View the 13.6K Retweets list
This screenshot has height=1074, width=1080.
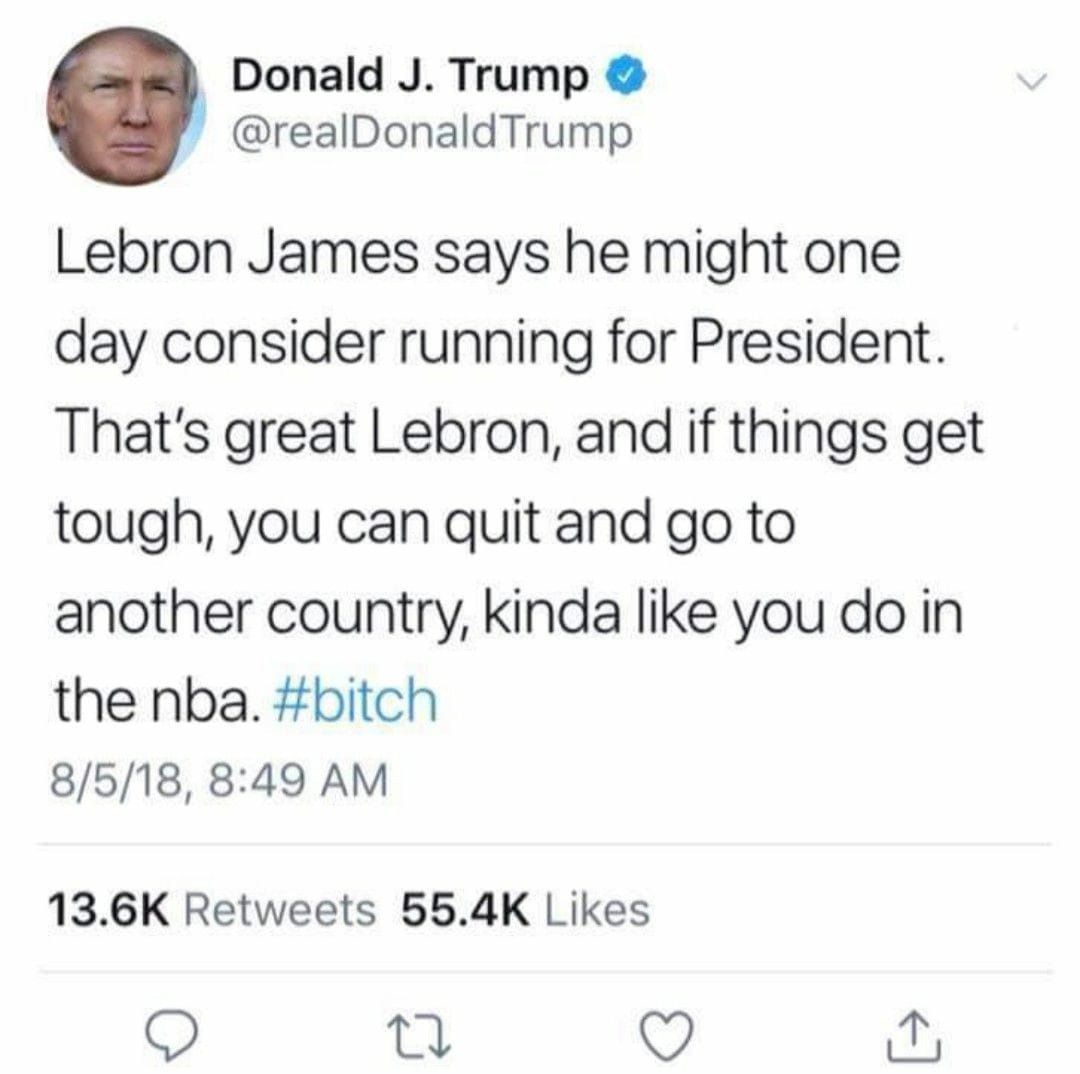[x=211, y=909]
